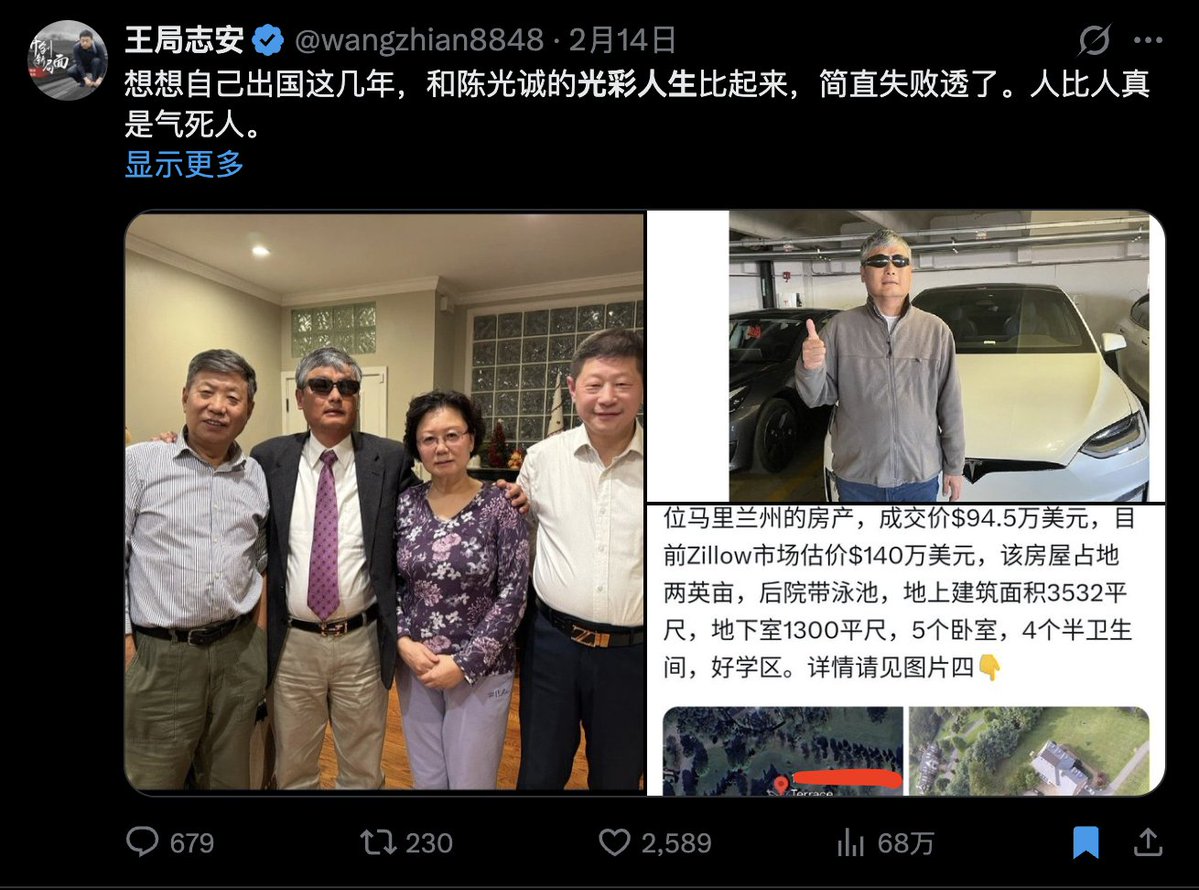Like the post with heart icon
Image resolution: width=1199 pixels, height=890 pixels.
tap(614, 843)
